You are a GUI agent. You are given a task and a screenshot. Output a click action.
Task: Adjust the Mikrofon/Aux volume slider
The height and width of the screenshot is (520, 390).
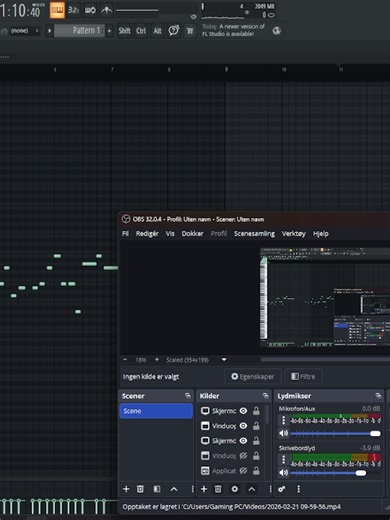[335, 433]
